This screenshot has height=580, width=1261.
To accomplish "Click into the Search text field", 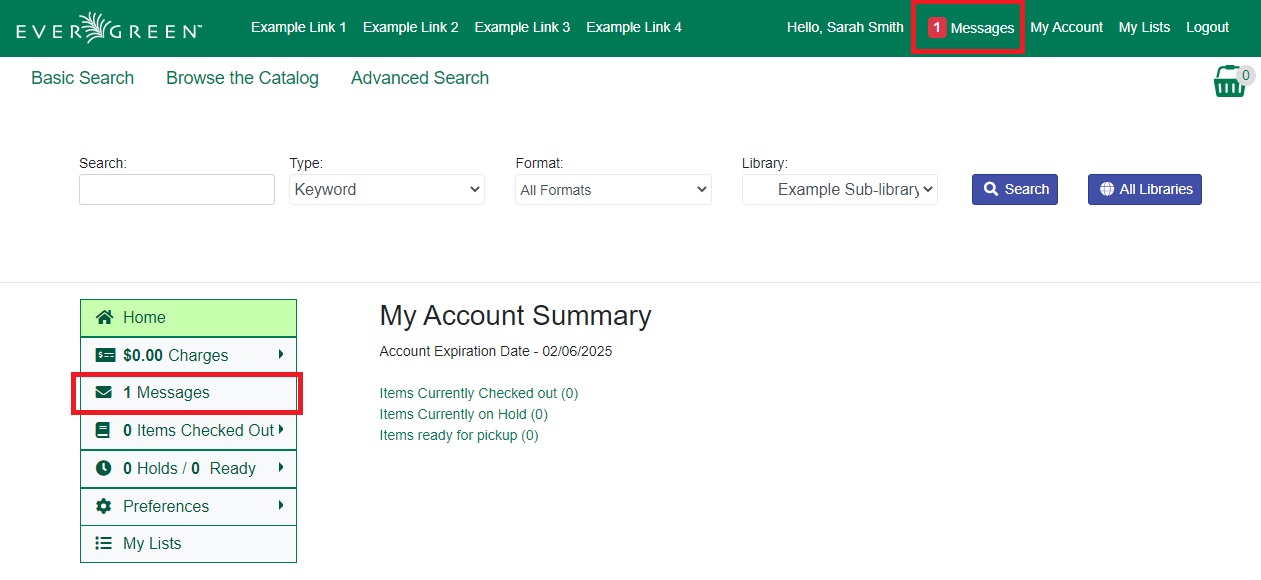I will click(176, 190).
